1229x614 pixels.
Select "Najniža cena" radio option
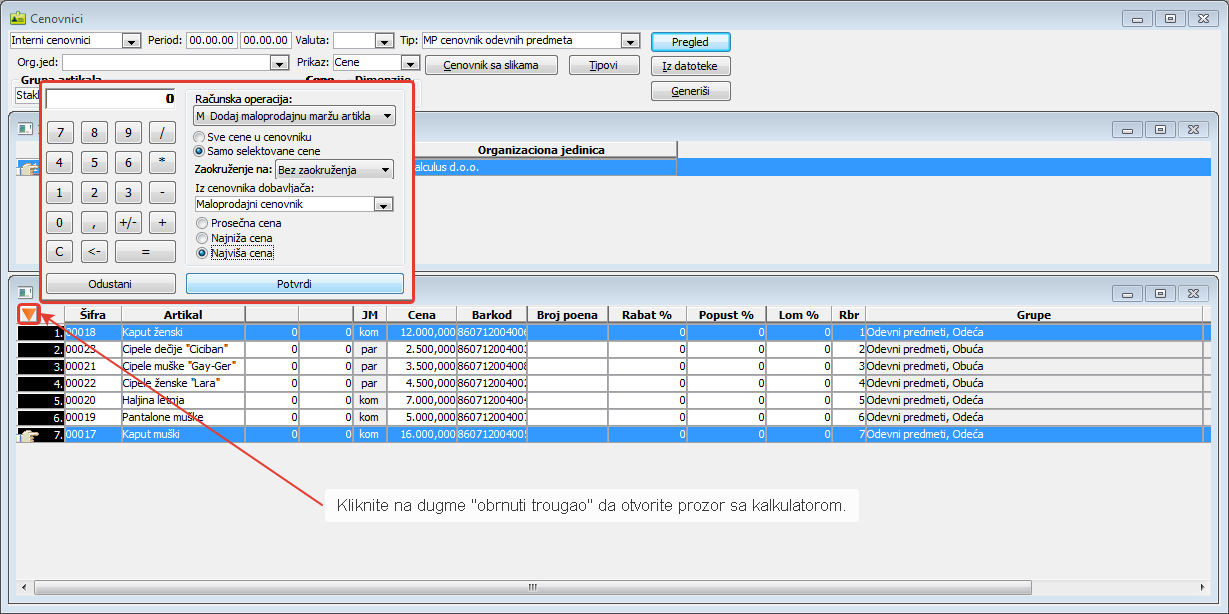[203, 238]
